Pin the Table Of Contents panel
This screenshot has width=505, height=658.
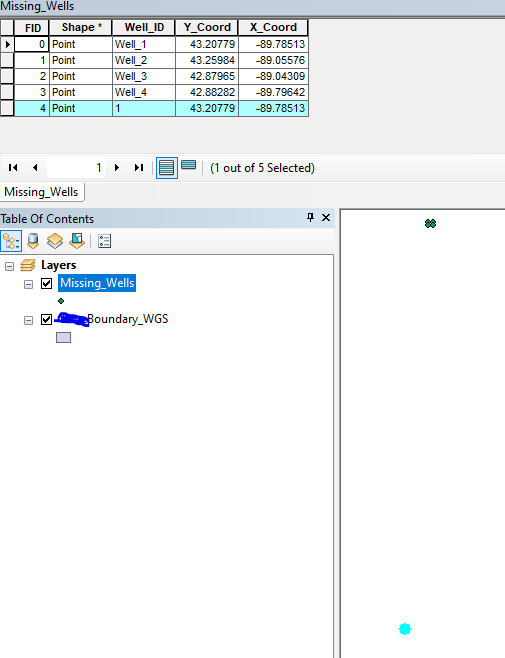[x=310, y=217]
